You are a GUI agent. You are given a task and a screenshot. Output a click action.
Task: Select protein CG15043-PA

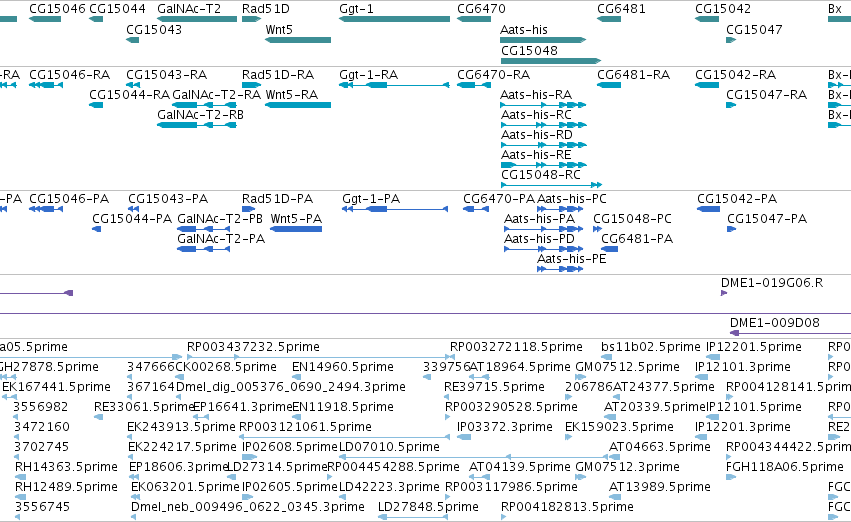click(168, 199)
